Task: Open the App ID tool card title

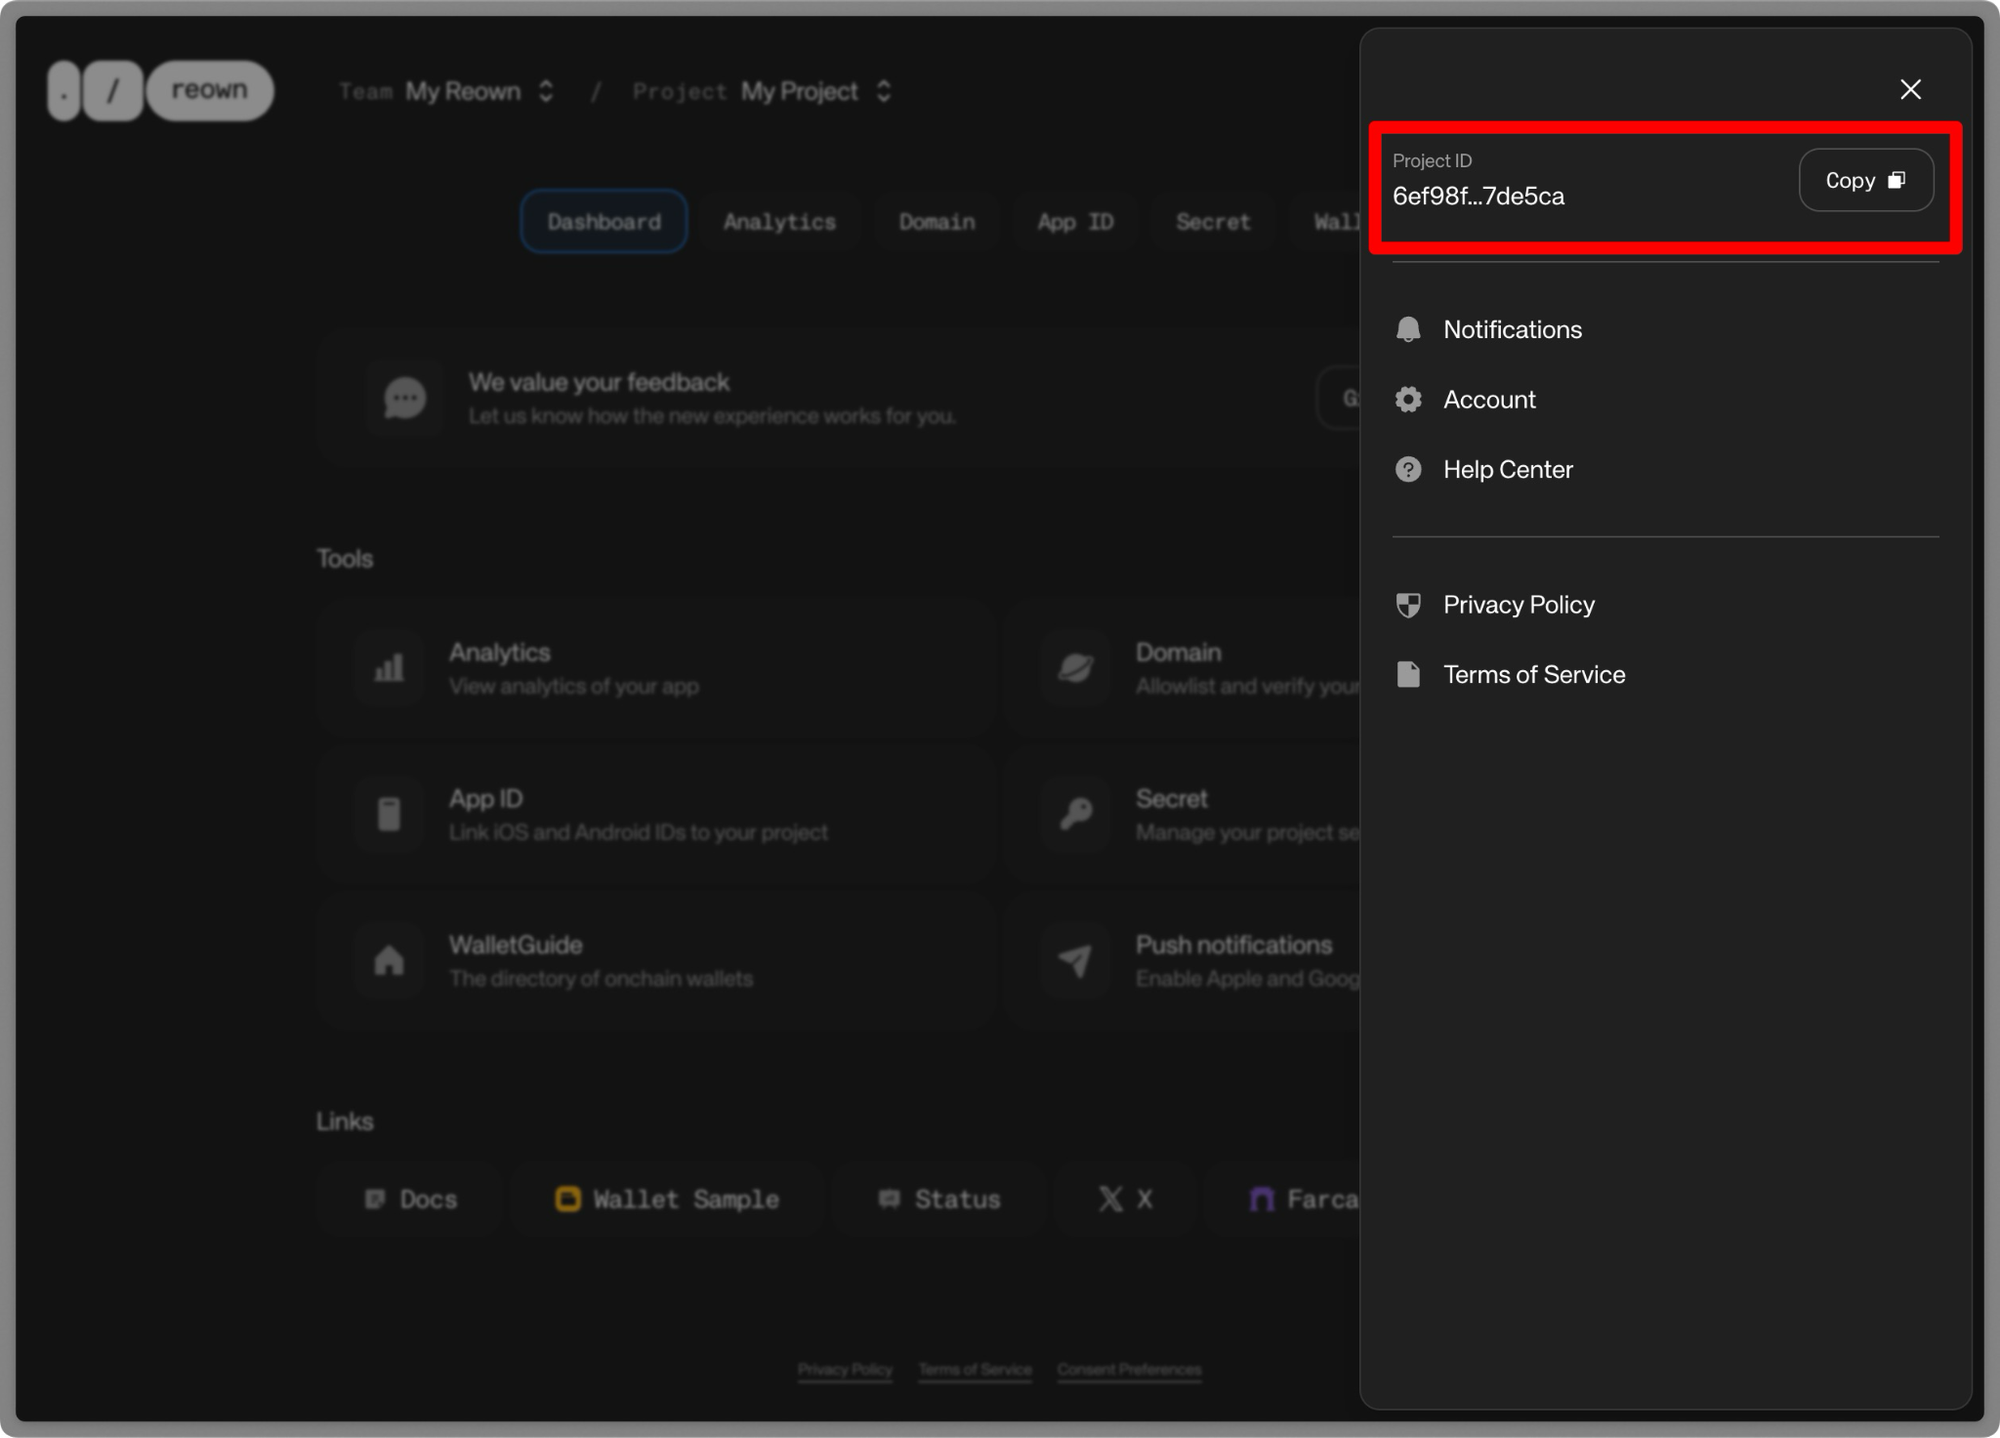Action: [486, 798]
